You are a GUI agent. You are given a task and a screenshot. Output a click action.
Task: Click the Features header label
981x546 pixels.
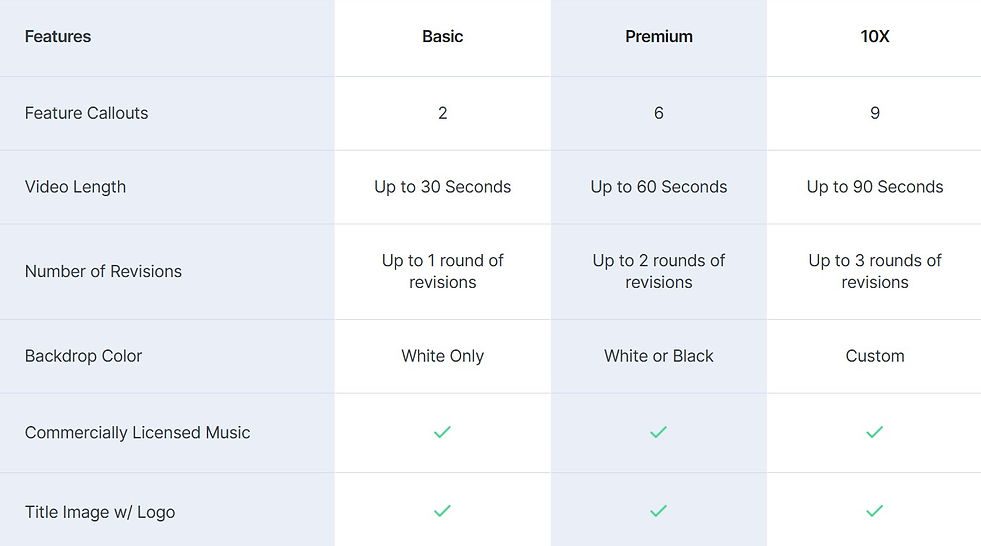58,37
